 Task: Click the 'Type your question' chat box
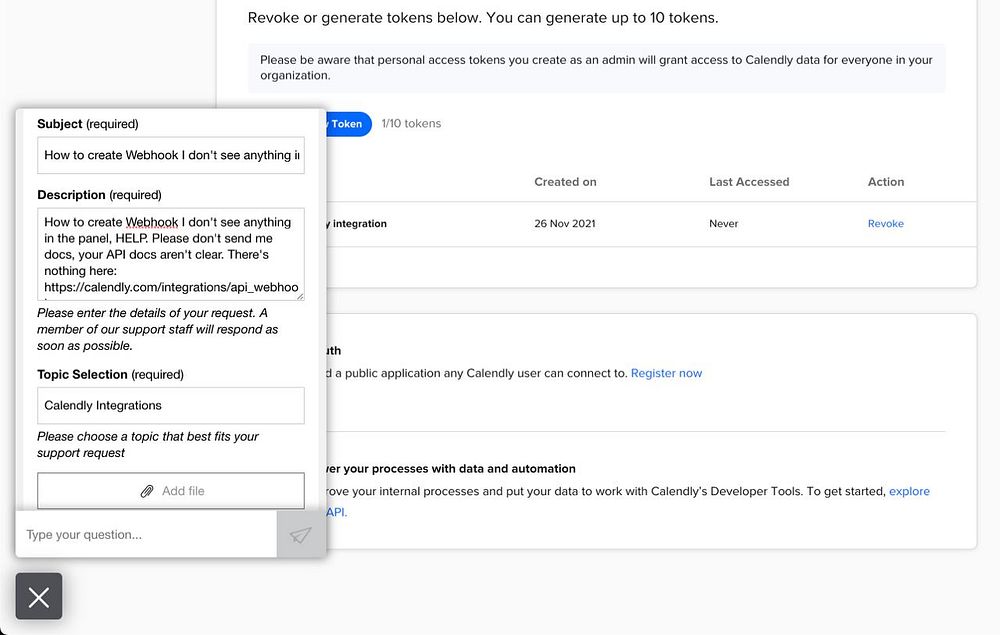click(x=146, y=535)
